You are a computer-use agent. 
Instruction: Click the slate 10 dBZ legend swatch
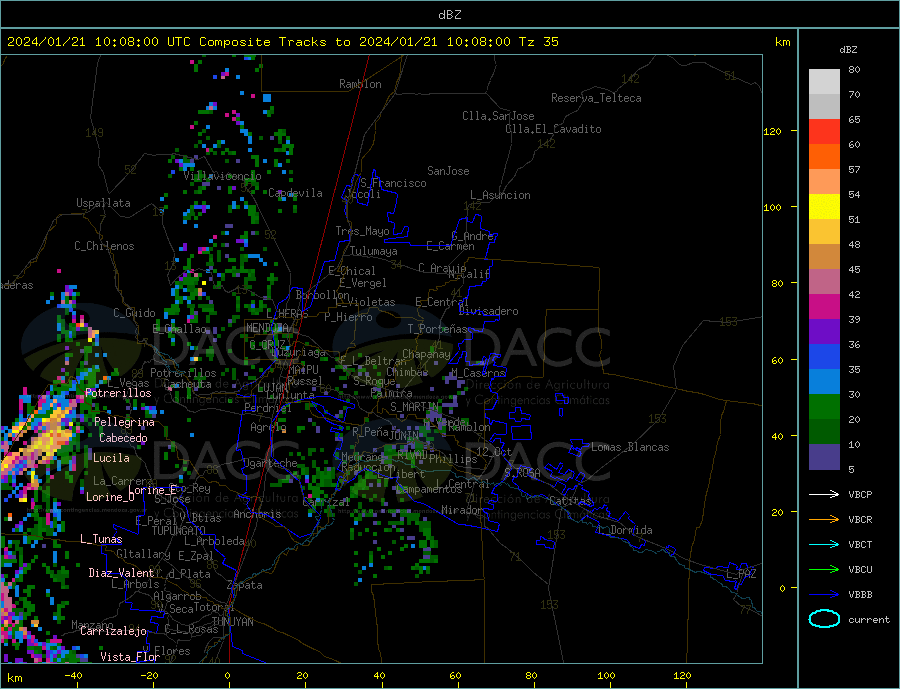(824, 456)
